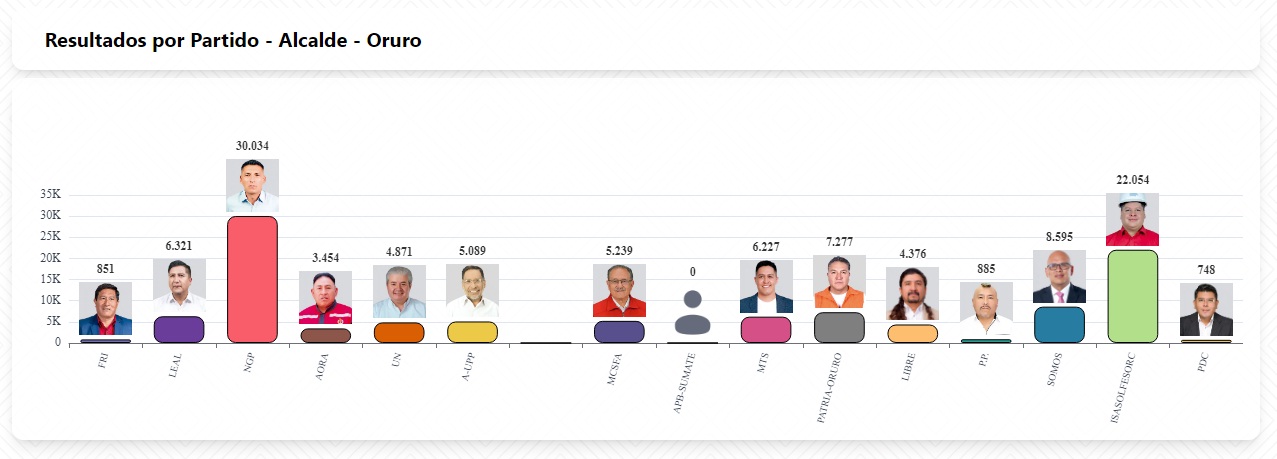1277x459 pixels.
Task: Open the SOMOS candidate photo
Action: pos(1059,276)
